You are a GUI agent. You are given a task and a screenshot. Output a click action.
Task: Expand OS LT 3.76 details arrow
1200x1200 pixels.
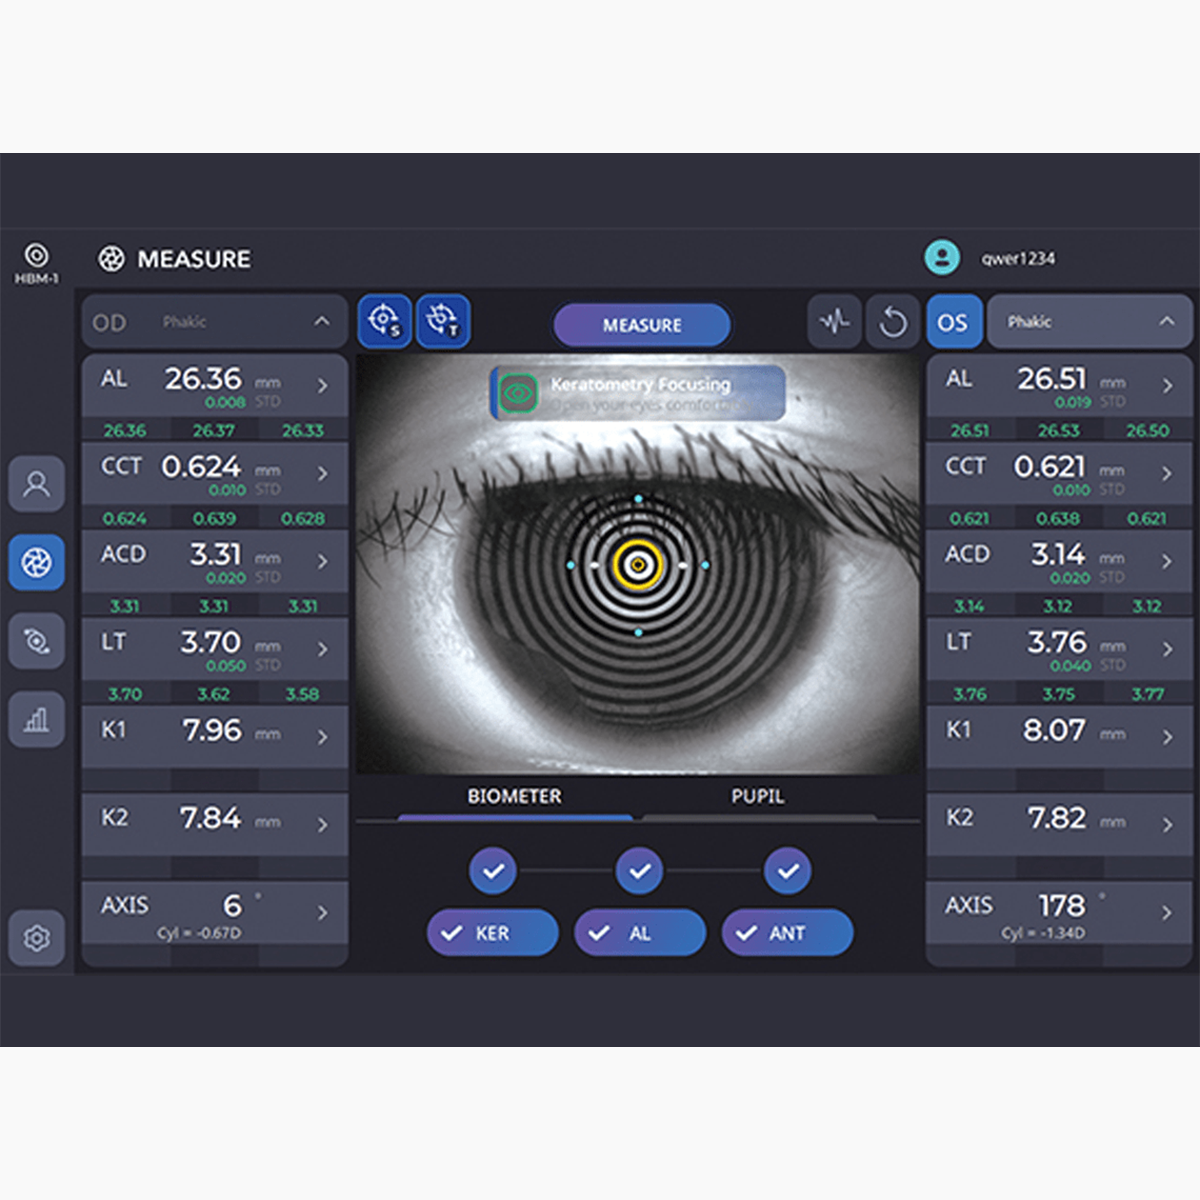coord(1167,650)
